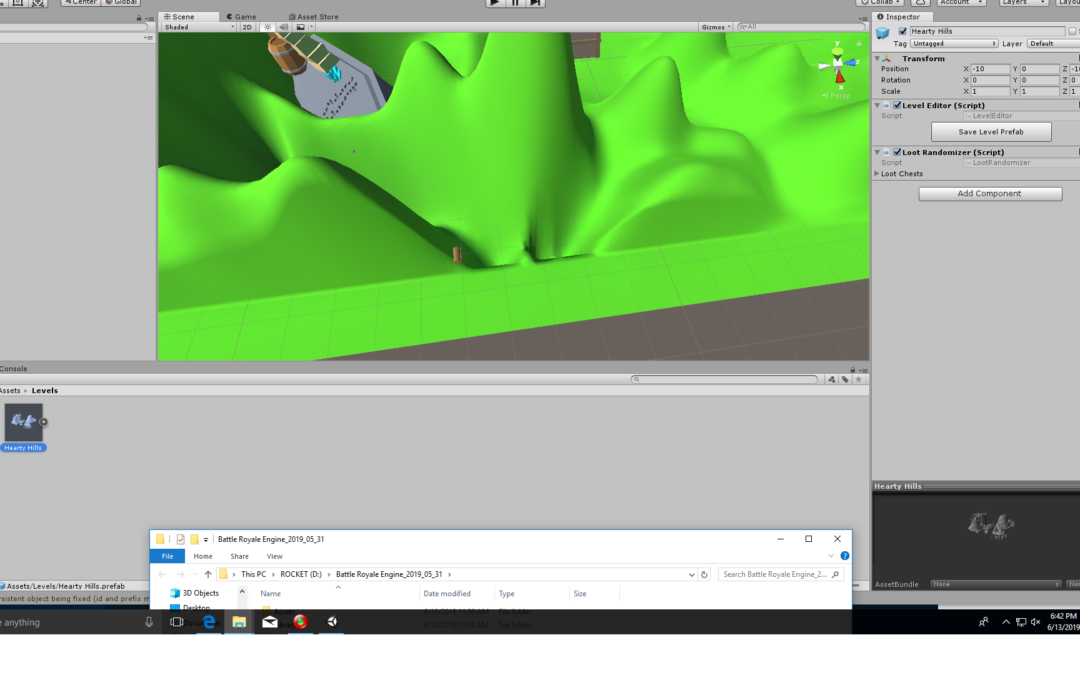1080x675 pixels.
Task: Toggle the Center pivot button
Action: pos(81,3)
